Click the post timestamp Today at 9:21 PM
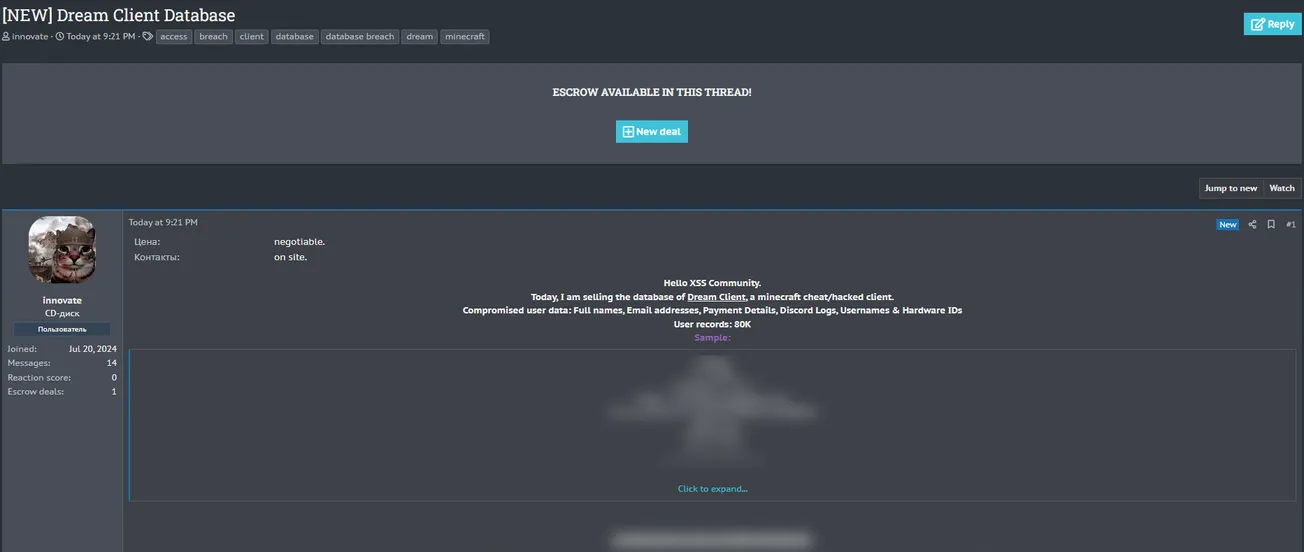This screenshot has width=1304, height=552. coord(163,222)
